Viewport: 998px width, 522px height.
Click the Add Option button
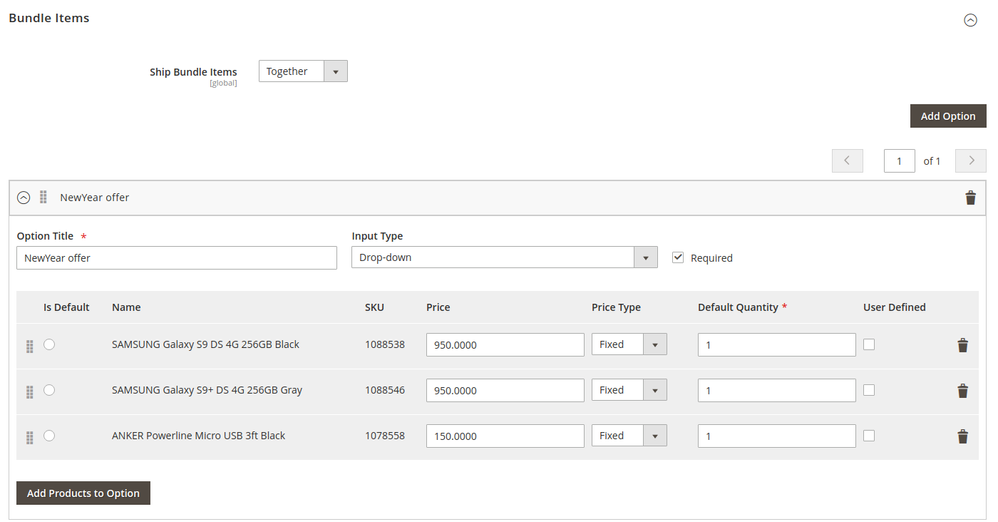tap(947, 116)
